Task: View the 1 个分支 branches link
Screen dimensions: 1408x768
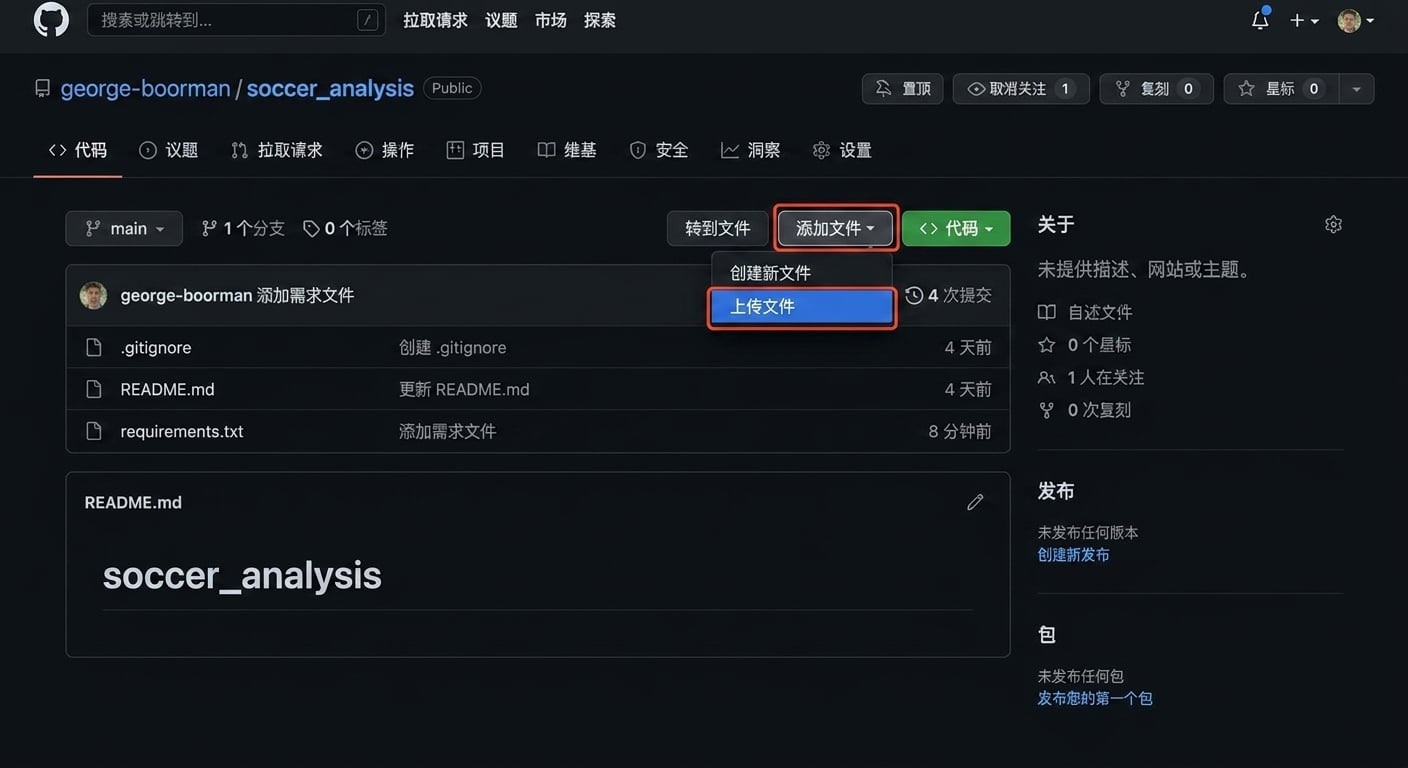Action: click(x=243, y=228)
